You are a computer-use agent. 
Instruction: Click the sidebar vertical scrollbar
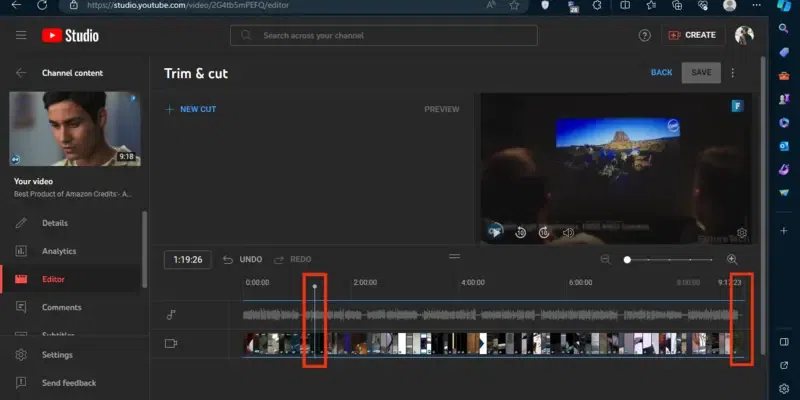click(144, 249)
